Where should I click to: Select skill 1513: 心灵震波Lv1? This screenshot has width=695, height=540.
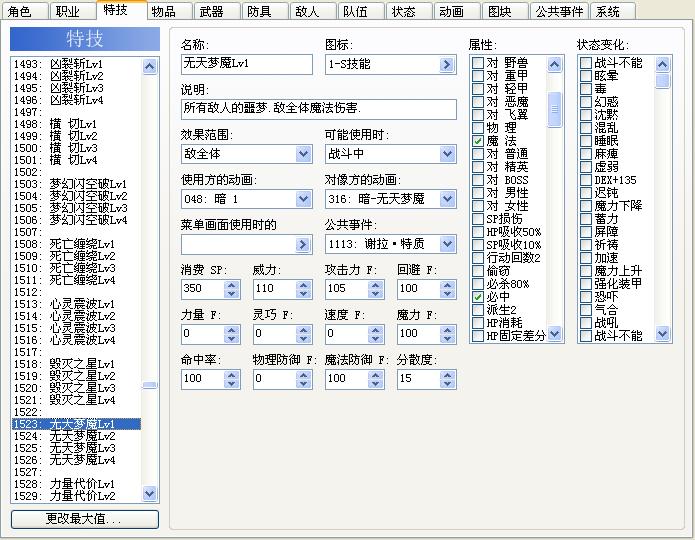76,304
